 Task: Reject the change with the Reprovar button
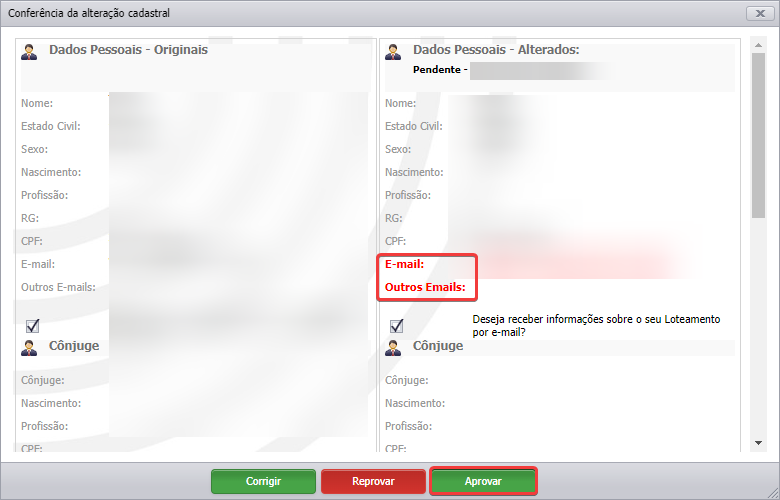373,481
